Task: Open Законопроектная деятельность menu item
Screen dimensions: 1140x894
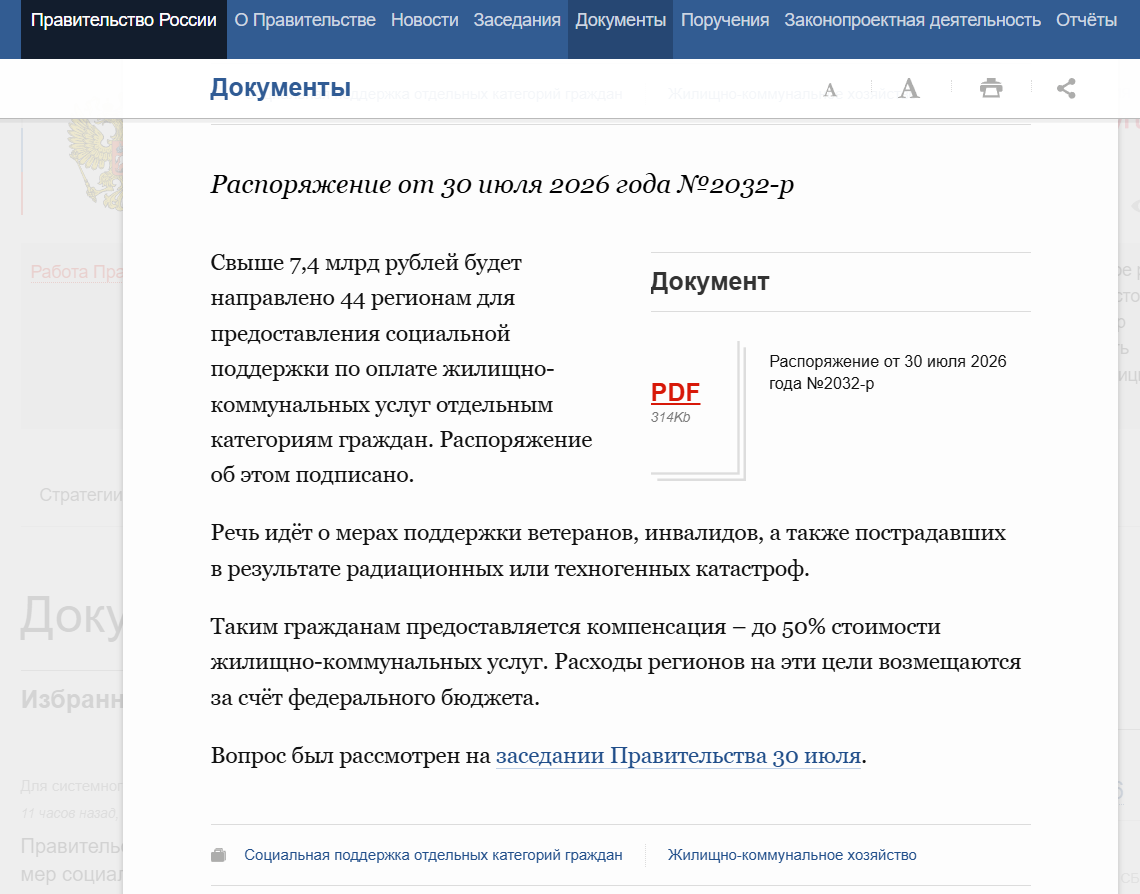Action: 912,20
